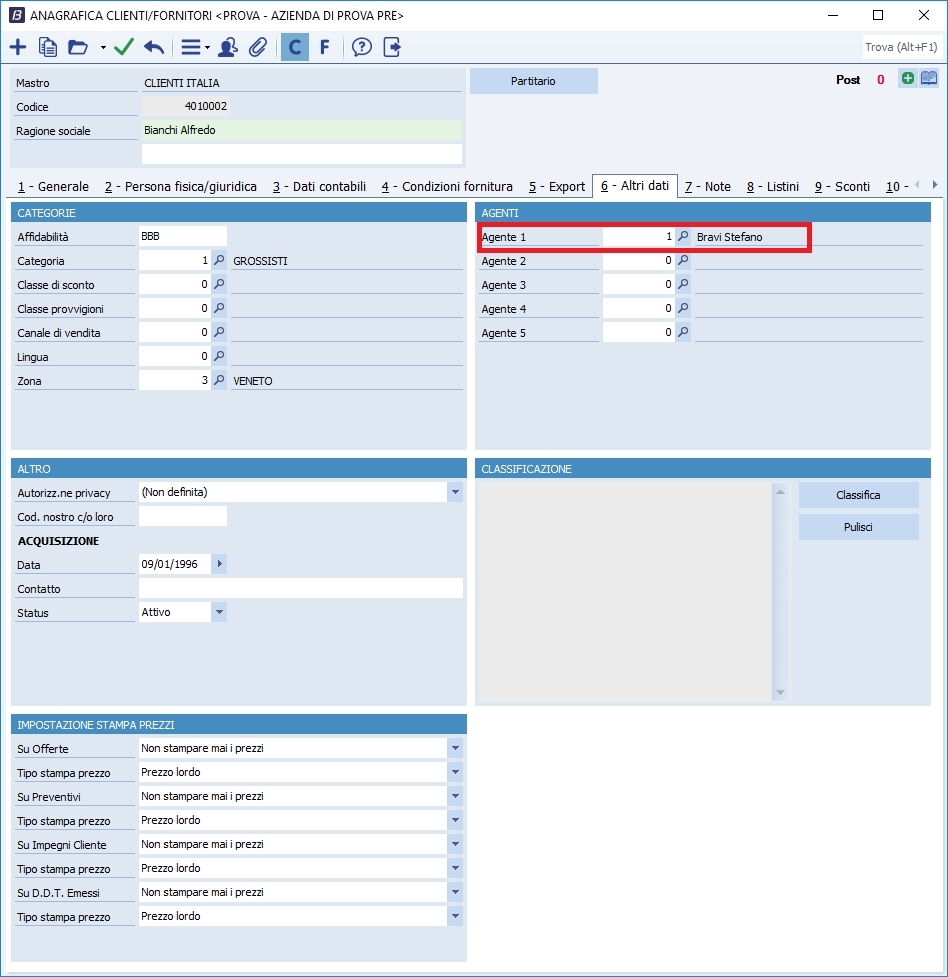Viewport: 948px width, 977px height.
Task: Select the 5 - Export tab
Action: pos(557,186)
